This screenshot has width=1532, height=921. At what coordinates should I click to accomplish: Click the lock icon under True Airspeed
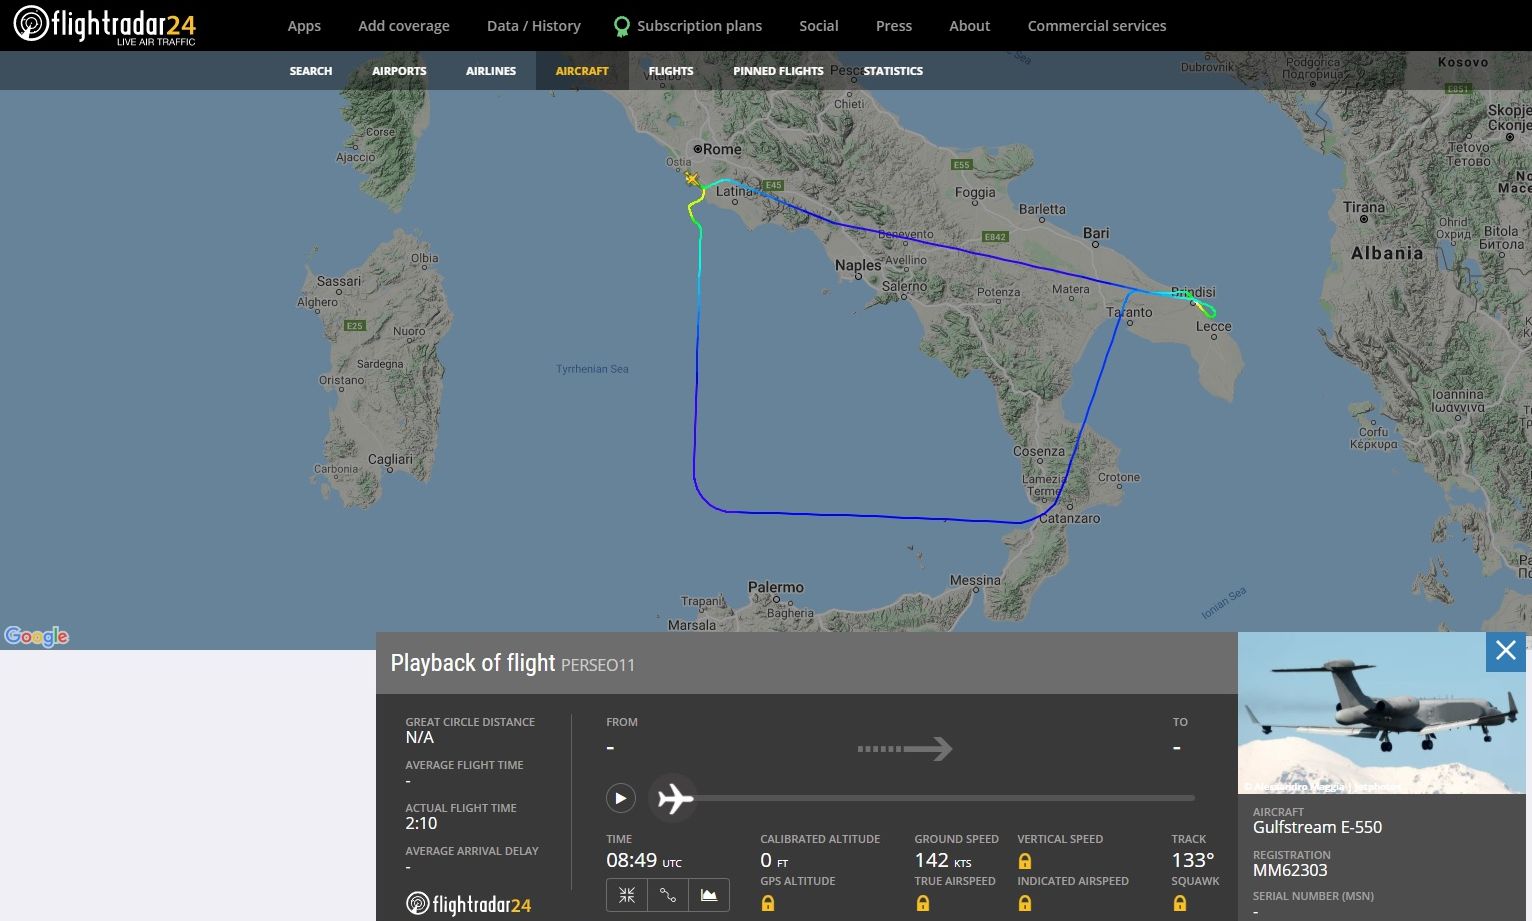923,903
